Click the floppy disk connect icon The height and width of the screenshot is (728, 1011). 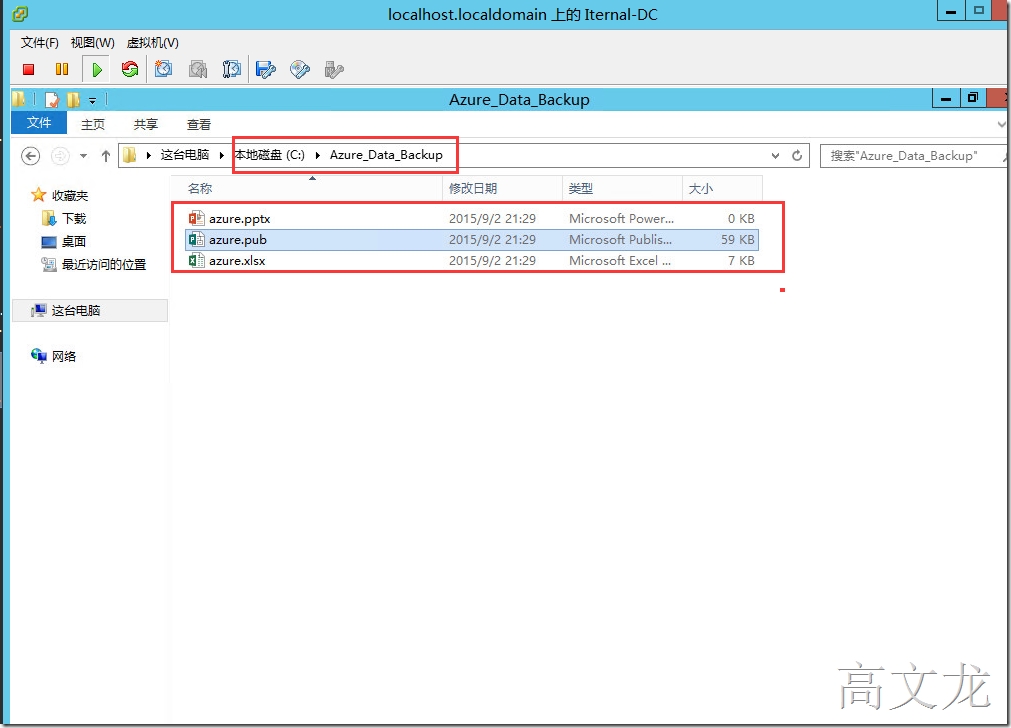(266, 70)
